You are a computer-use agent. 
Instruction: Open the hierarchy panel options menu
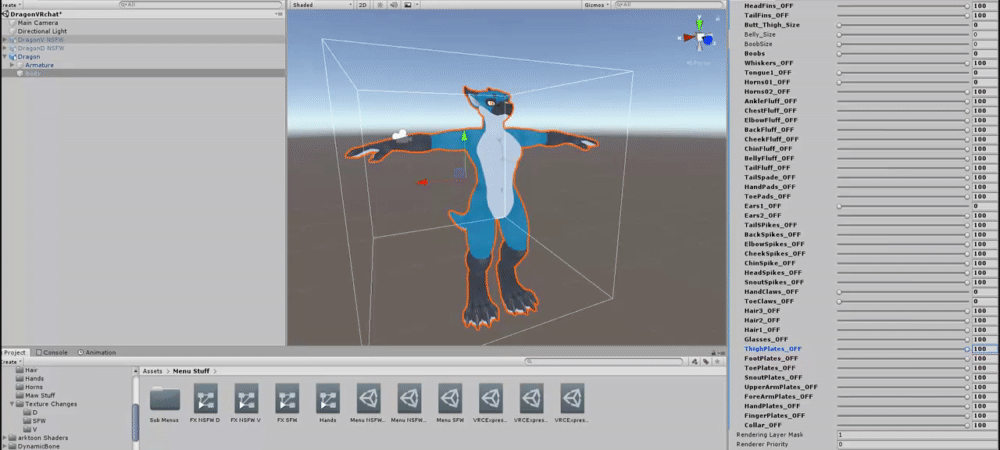tap(279, 13)
